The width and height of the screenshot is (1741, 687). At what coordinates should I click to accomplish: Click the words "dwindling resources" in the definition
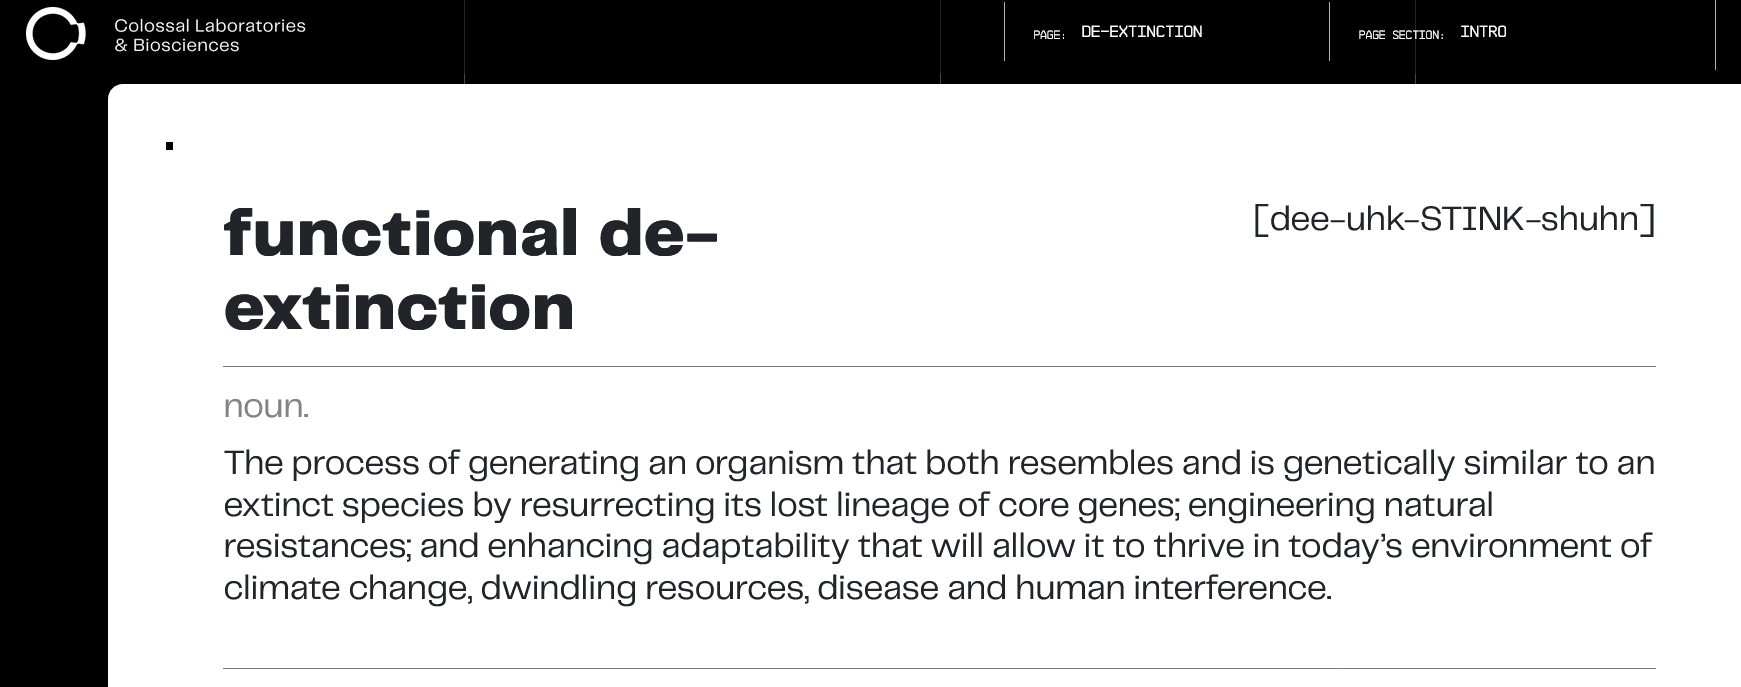tap(643, 588)
